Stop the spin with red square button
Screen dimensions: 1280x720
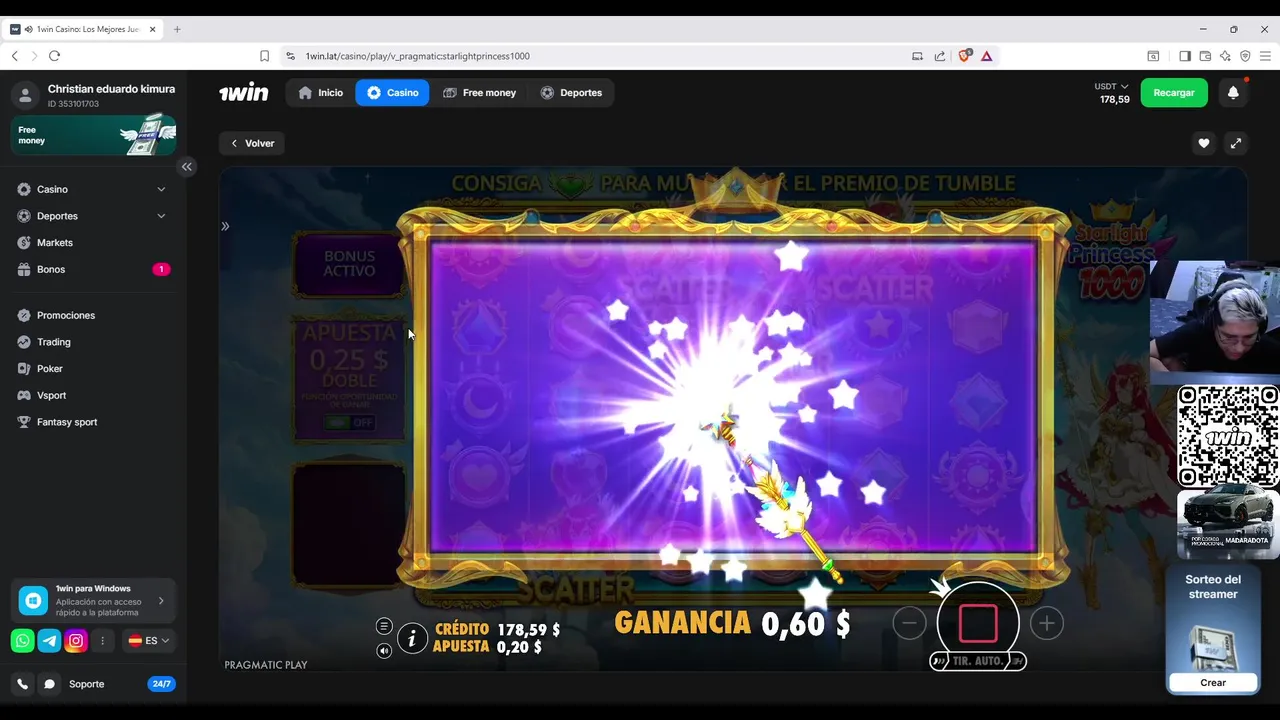tap(978, 623)
